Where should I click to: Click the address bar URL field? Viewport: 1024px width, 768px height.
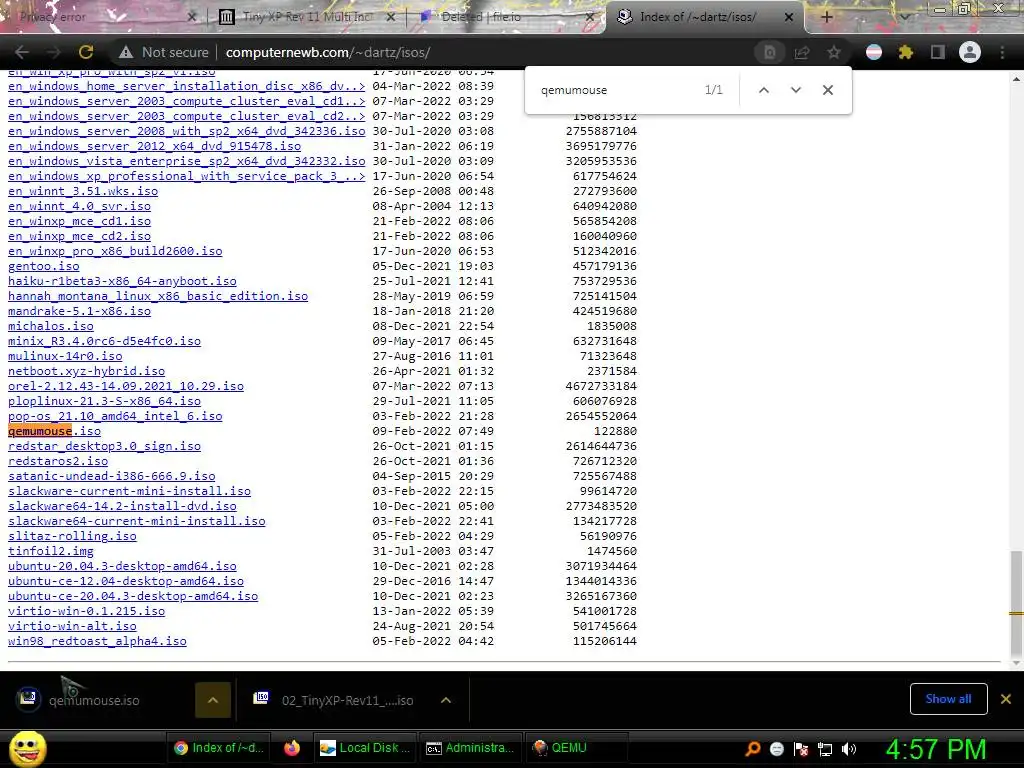tap(483, 52)
